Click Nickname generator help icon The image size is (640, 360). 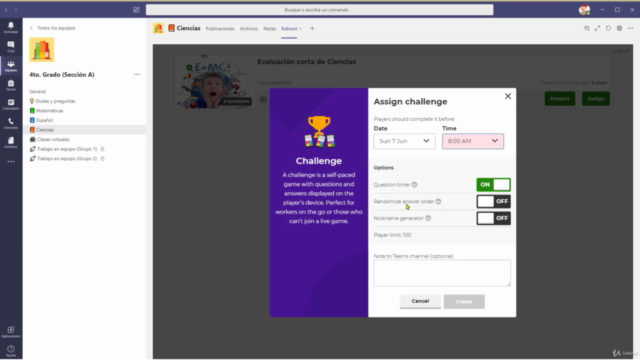[x=428, y=218]
